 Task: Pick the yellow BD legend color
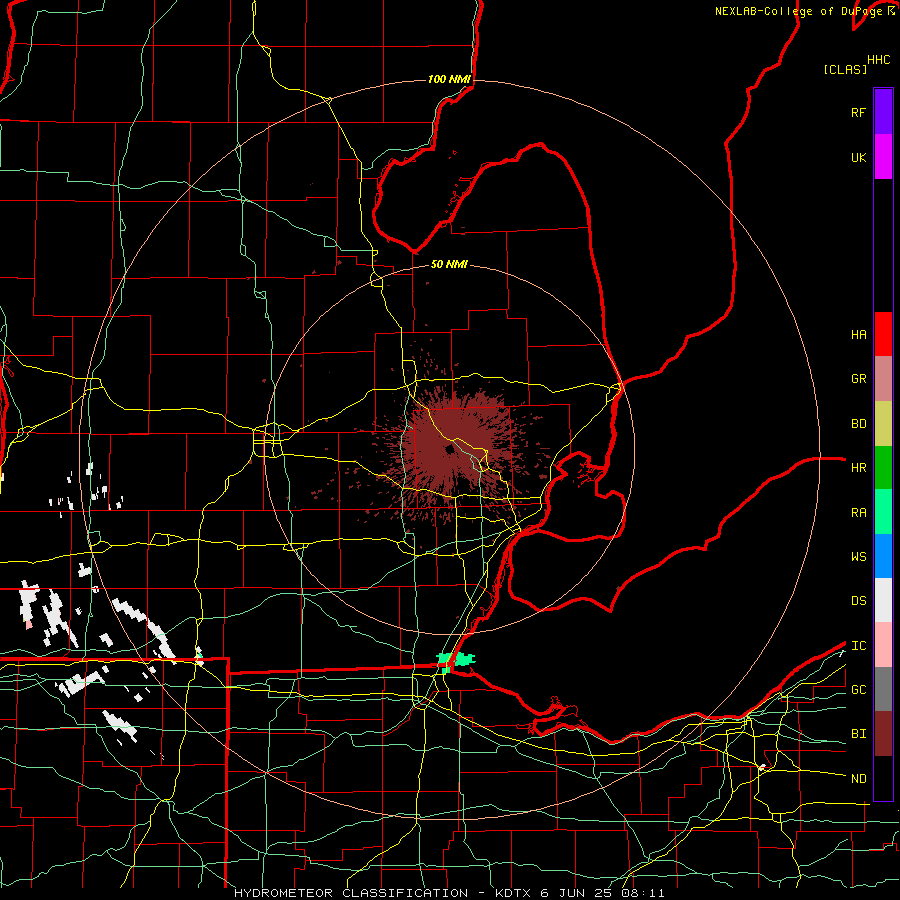(x=883, y=424)
